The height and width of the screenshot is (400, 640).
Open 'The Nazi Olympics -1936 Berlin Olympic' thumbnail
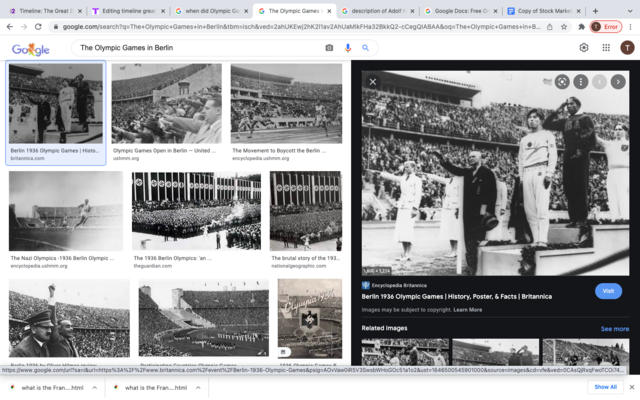pos(66,211)
